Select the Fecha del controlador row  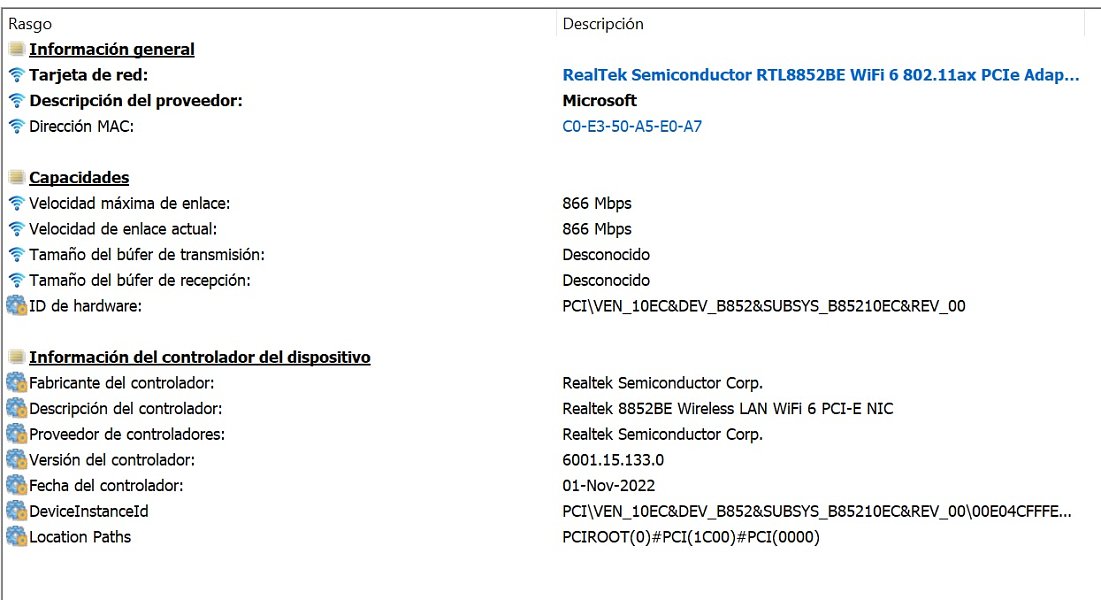tap(550, 485)
